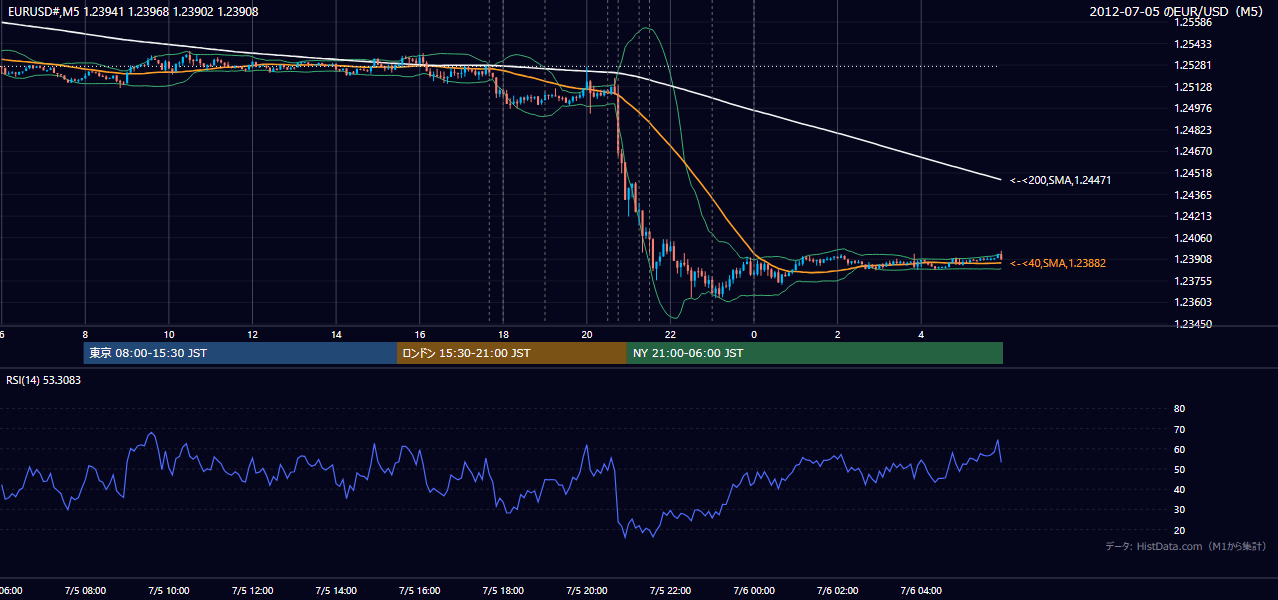The height and width of the screenshot is (600, 1278).
Task: Select the <-<200,SMA,1.24471 annotation label
Action: click(x=1060, y=180)
